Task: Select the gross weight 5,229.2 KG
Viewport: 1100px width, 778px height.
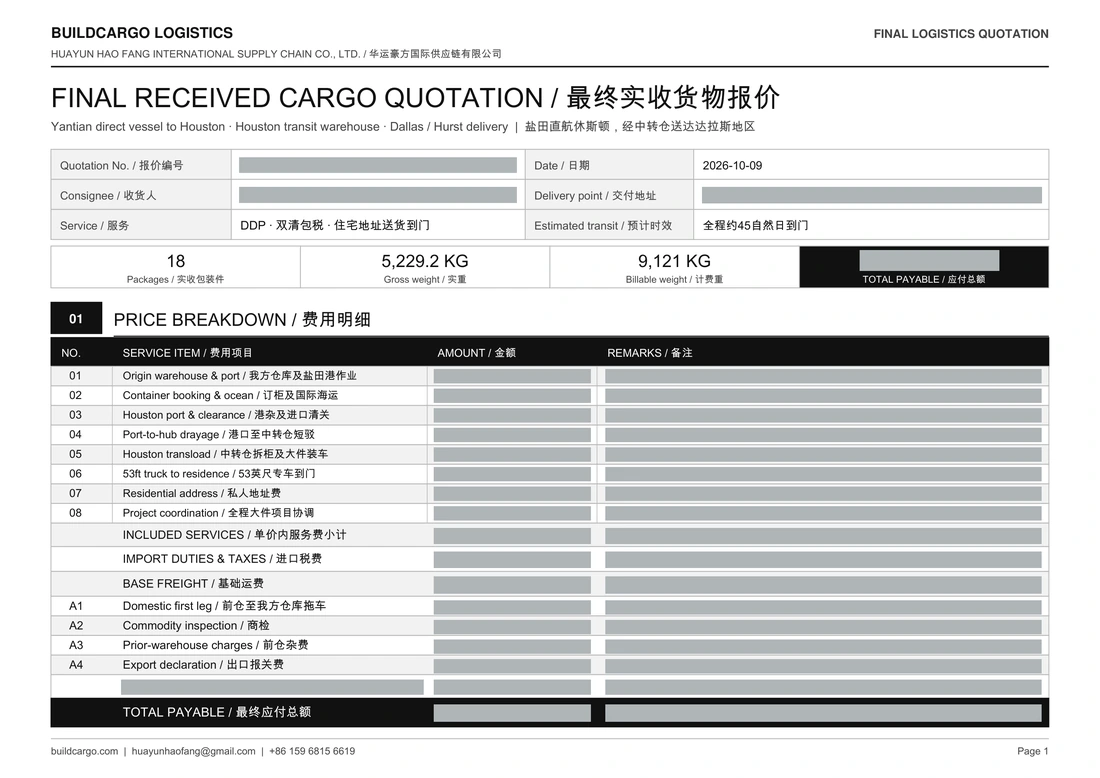Action: 425,262
